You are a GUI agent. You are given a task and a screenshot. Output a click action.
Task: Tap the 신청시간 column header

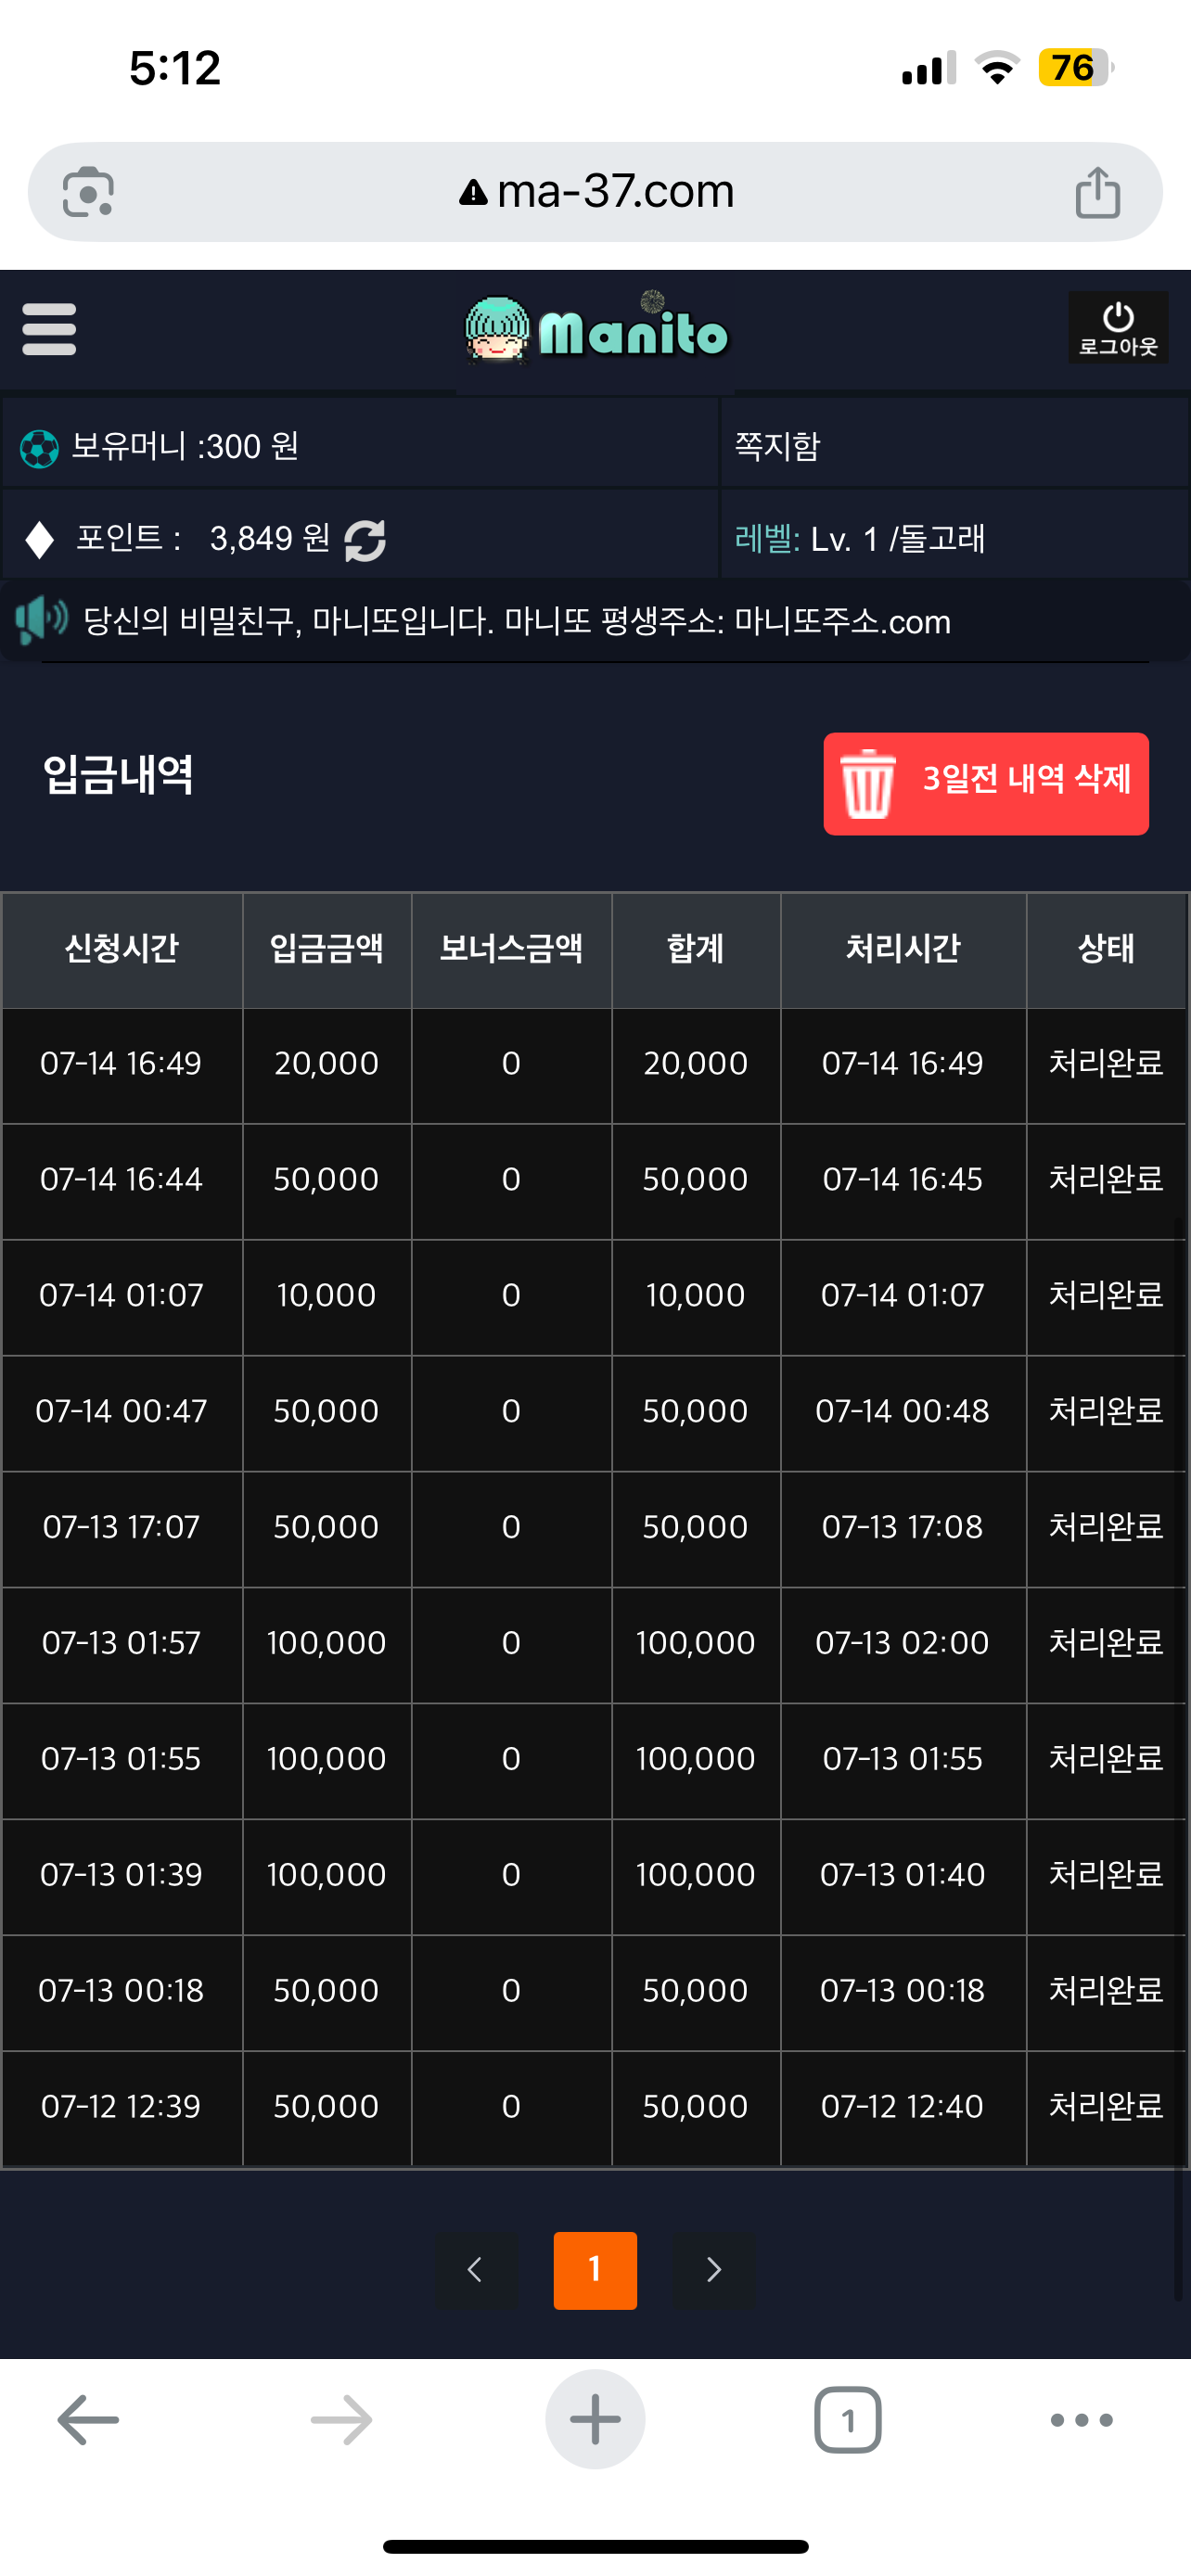pos(122,949)
